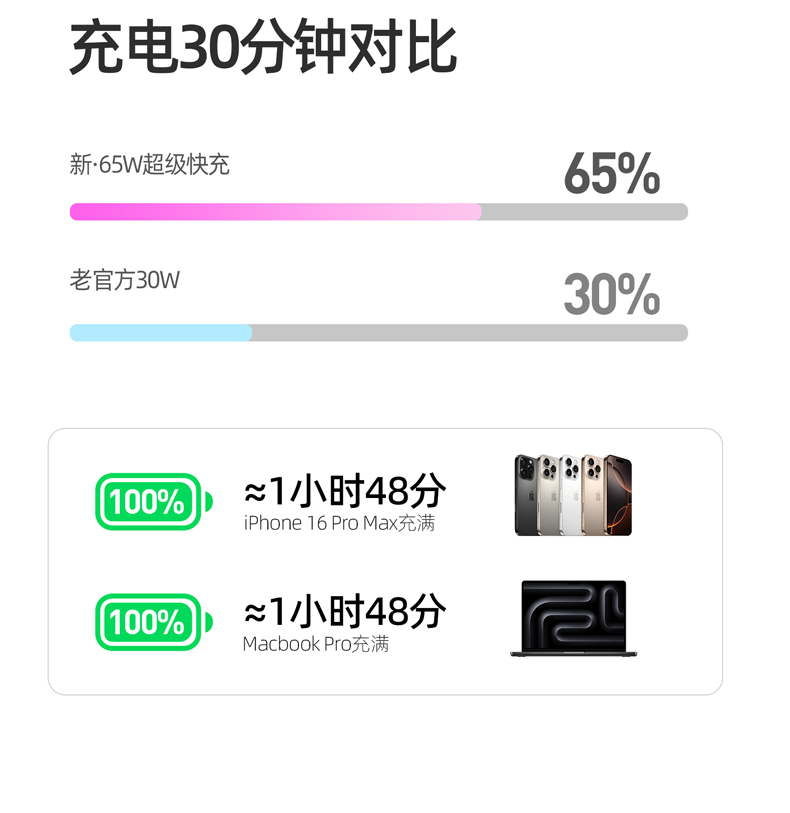Click the Macbook Pro充满 caption
The height and width of the screenshot is (813, 790).
coord(316,644)
